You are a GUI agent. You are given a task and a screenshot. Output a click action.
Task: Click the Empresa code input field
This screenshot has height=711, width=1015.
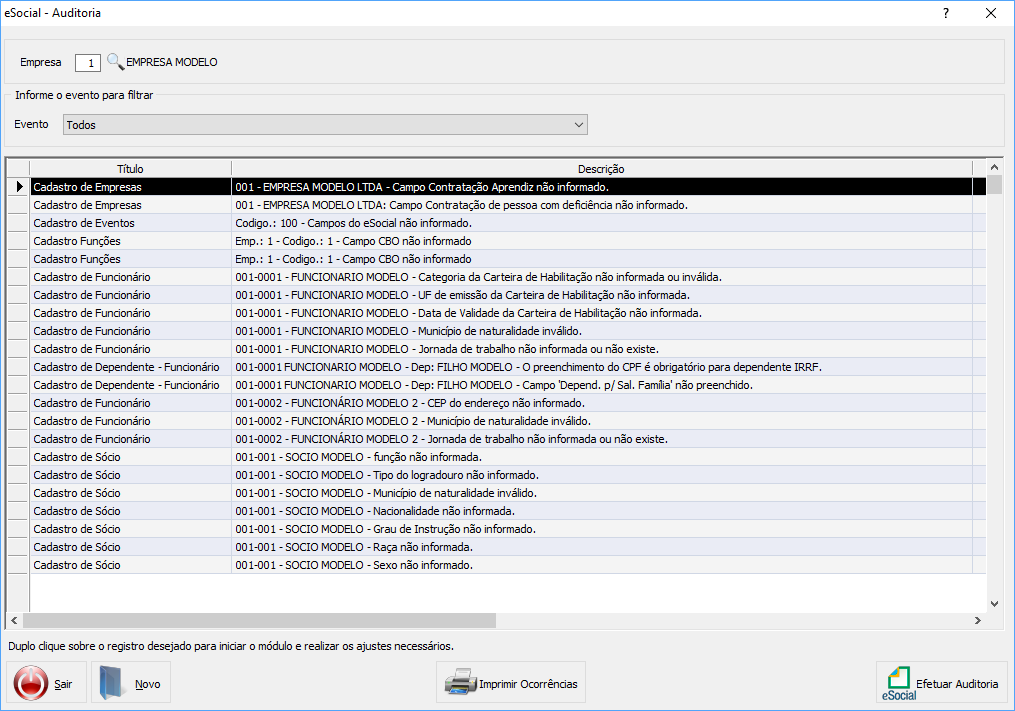(x=88, y=63)
